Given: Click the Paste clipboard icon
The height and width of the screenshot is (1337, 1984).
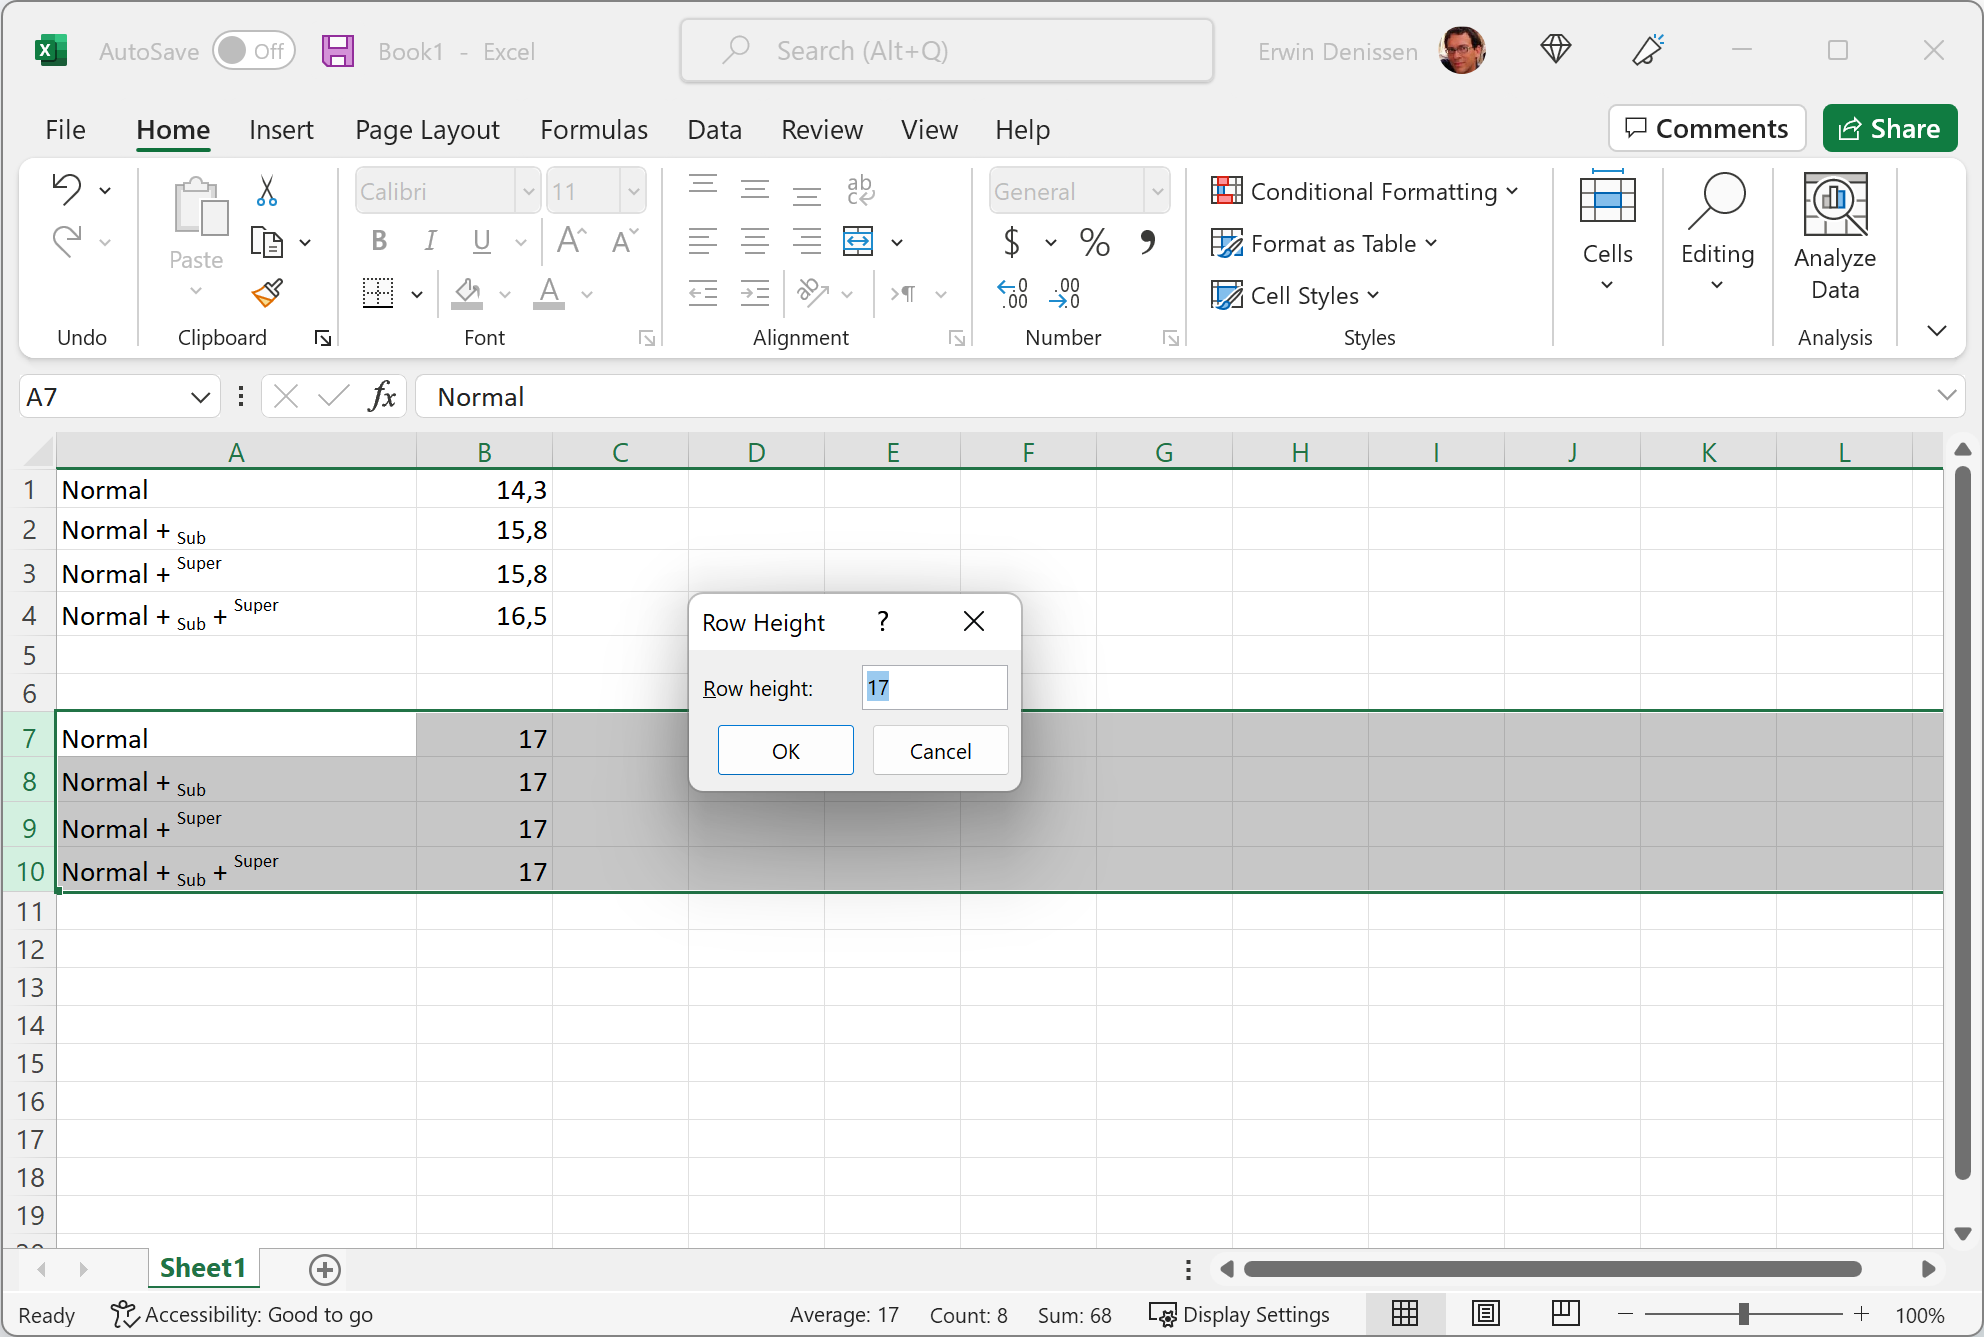Looking at the screenshot, I should (x=200, y=207).
